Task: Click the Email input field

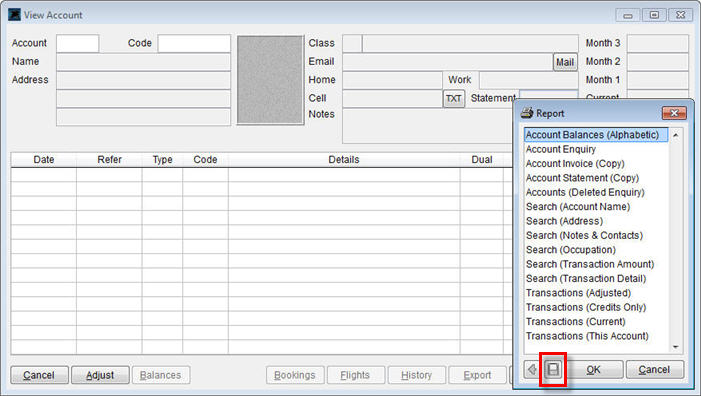Action: pos(448,62)
